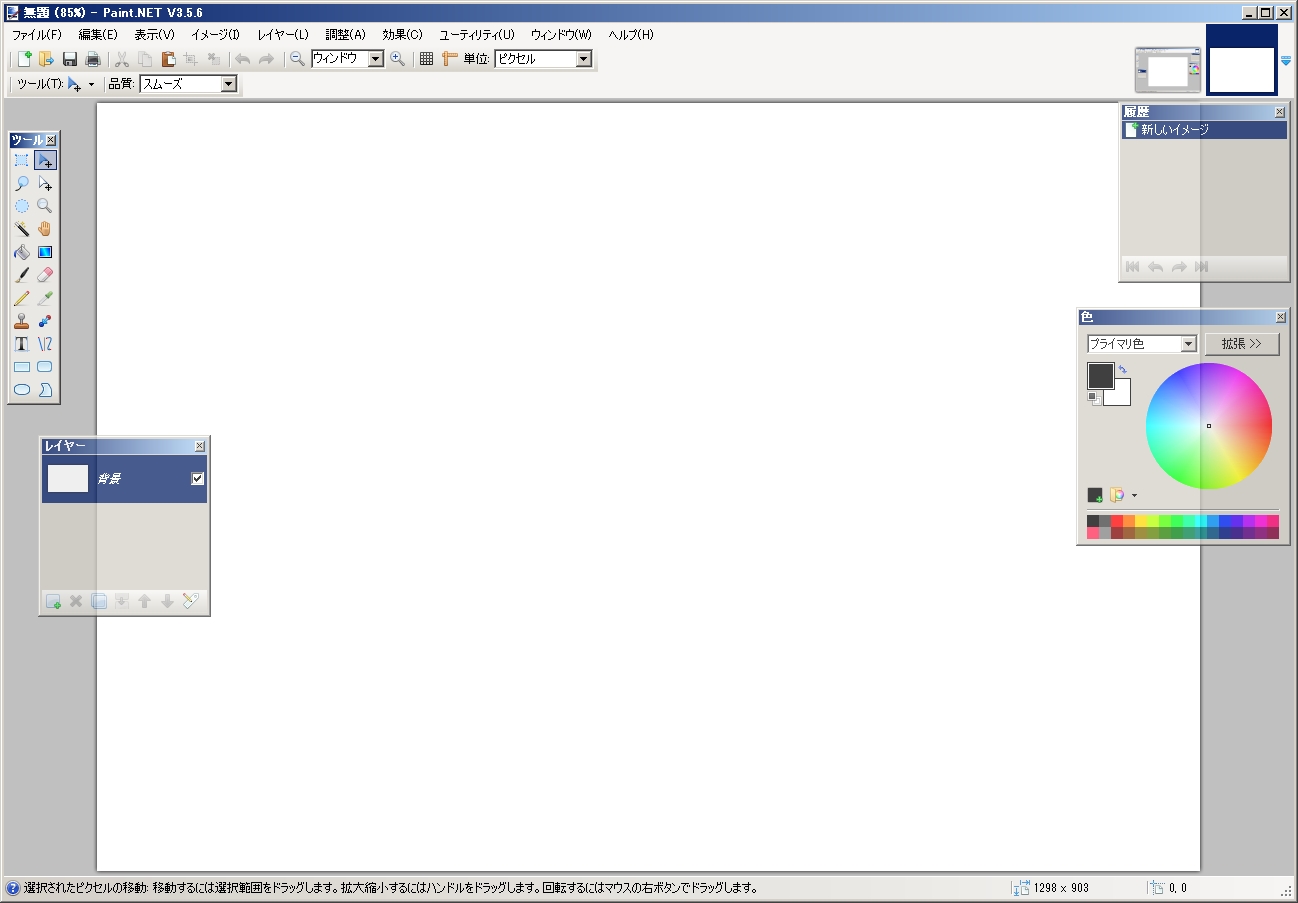This screenshot has height=903, width=1298.
Task: Toggle the rulers display
Action: (449, 59)
